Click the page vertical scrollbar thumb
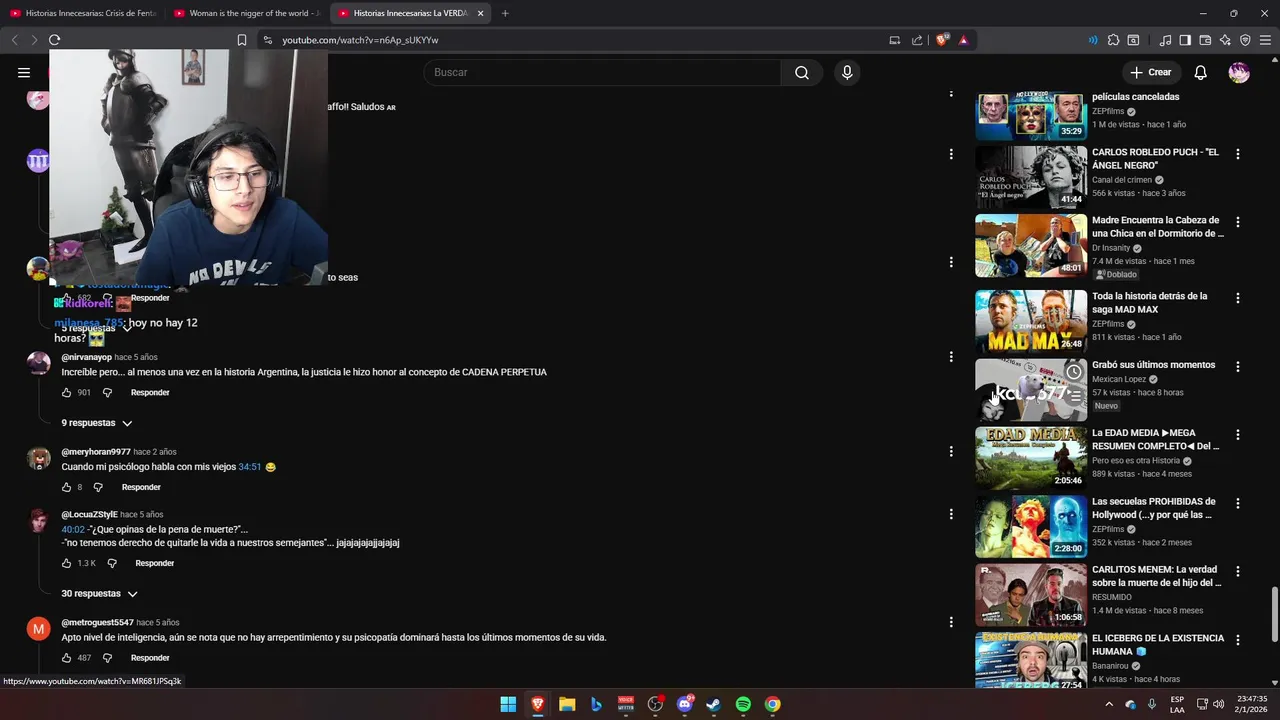The image size is (1280, 720). [1274, 615]
